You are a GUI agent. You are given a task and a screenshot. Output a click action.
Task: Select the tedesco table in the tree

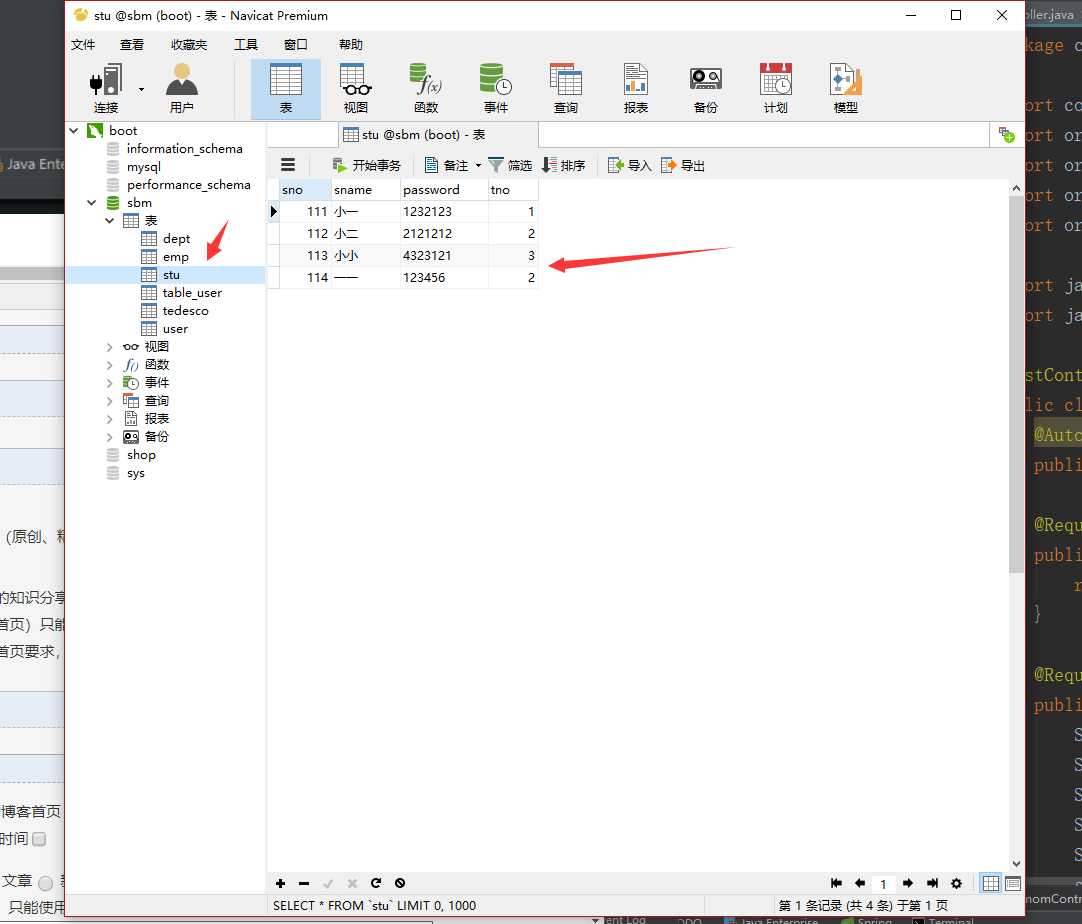click(x=185, y=311)
